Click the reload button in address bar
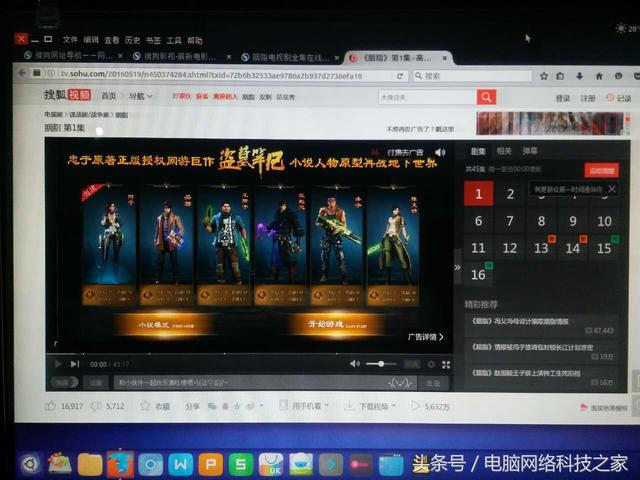The height and width of the screenshot is (480, 640). (x=400, y=76)
